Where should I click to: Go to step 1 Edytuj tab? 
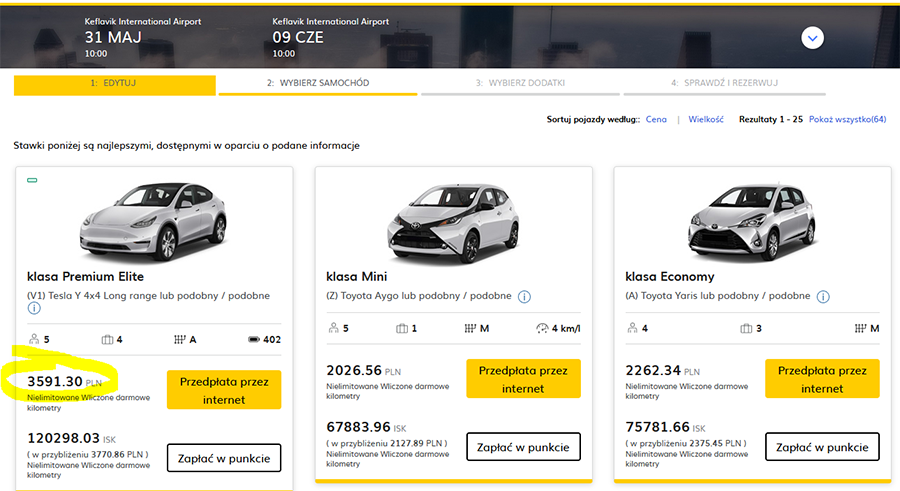point(114,84)
